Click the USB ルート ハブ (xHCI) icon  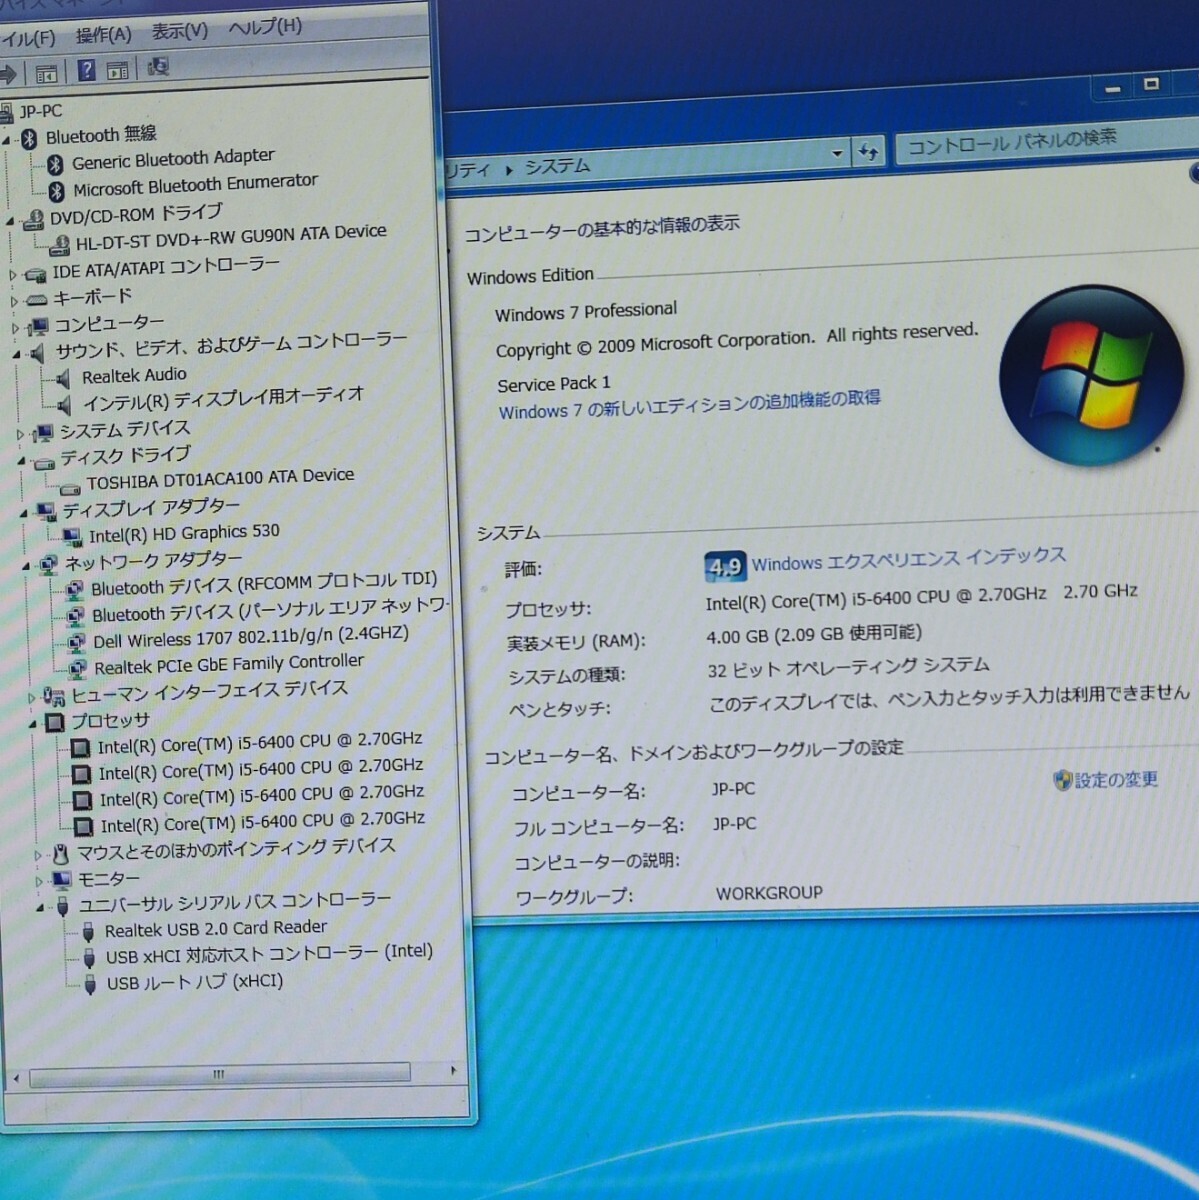(90, 984)
